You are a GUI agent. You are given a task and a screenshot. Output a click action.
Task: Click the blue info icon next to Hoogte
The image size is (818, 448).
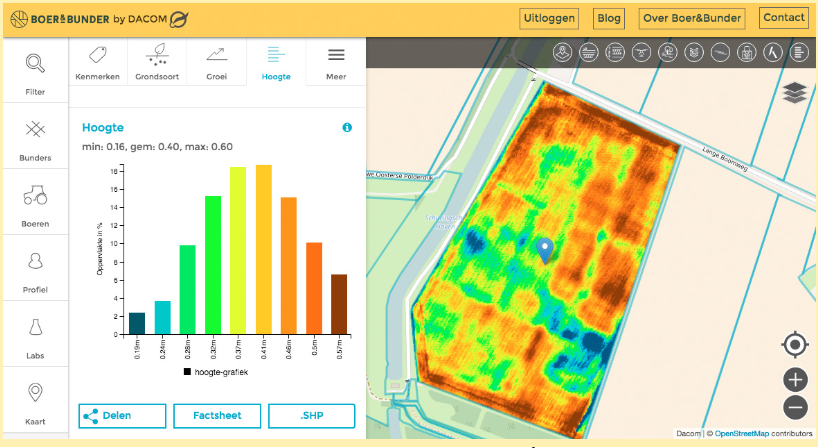347,127
